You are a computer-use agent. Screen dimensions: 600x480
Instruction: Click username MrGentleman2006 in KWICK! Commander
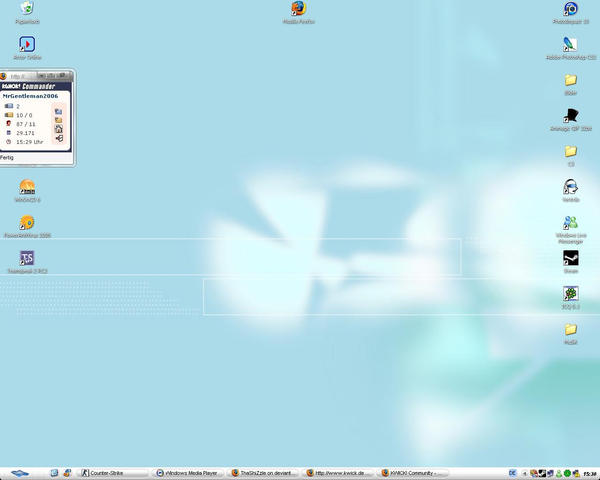[30, 96]
